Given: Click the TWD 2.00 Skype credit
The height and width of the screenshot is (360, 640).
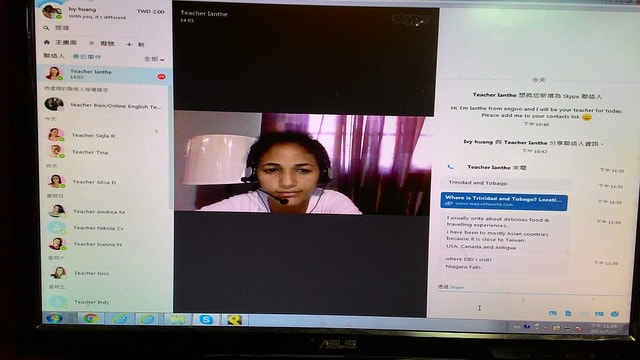Looking at the screenshot, I should coord(151,11).
